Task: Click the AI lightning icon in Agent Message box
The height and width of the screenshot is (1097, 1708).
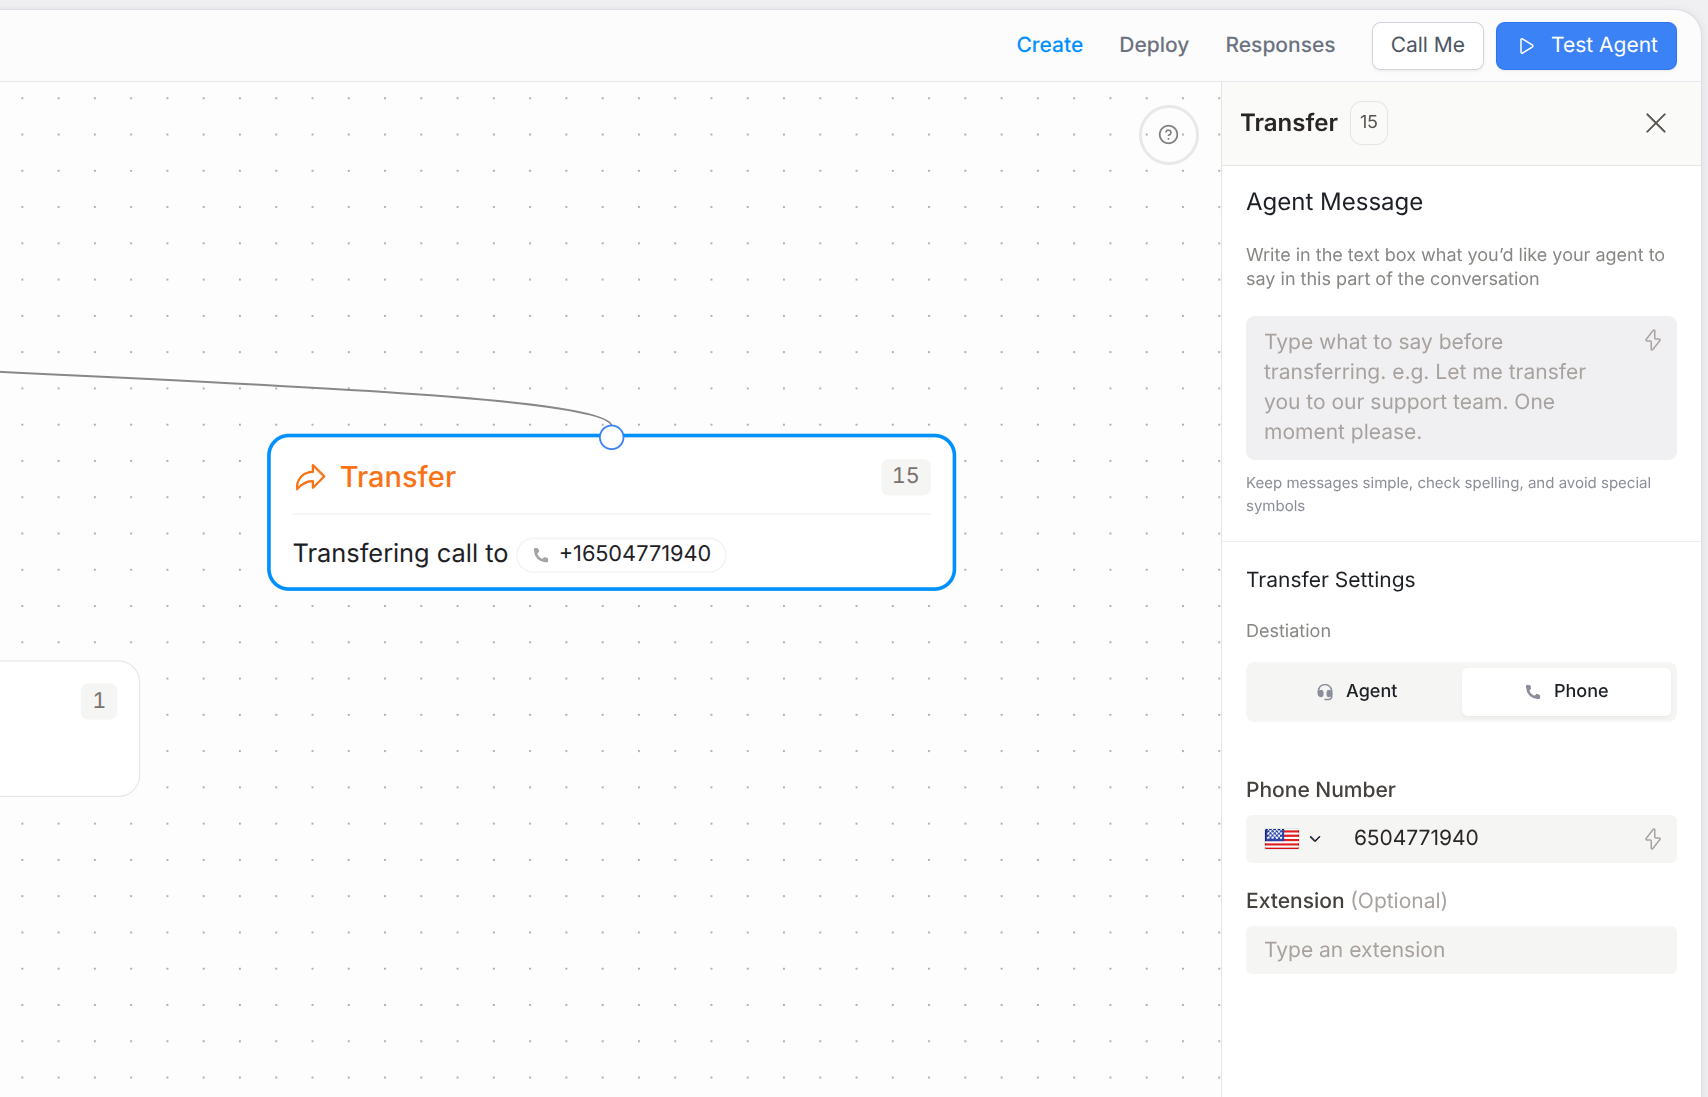Action: pyautogui.click(x=1651, y=340)
